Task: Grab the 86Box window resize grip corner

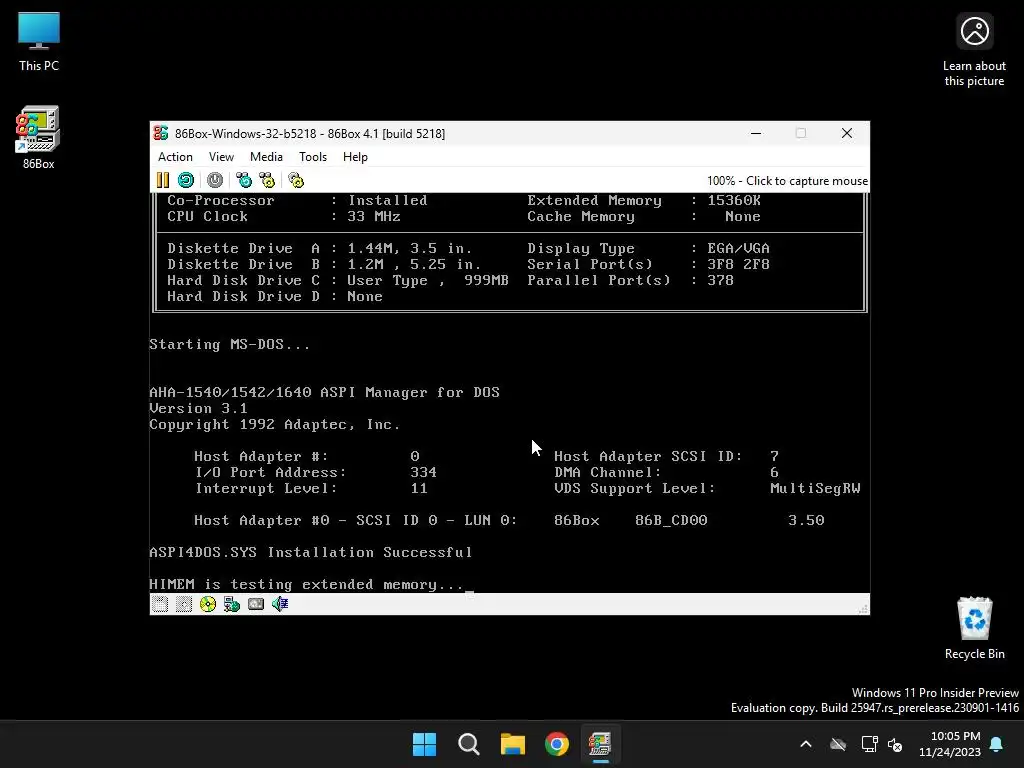Action: pos(863,609)
